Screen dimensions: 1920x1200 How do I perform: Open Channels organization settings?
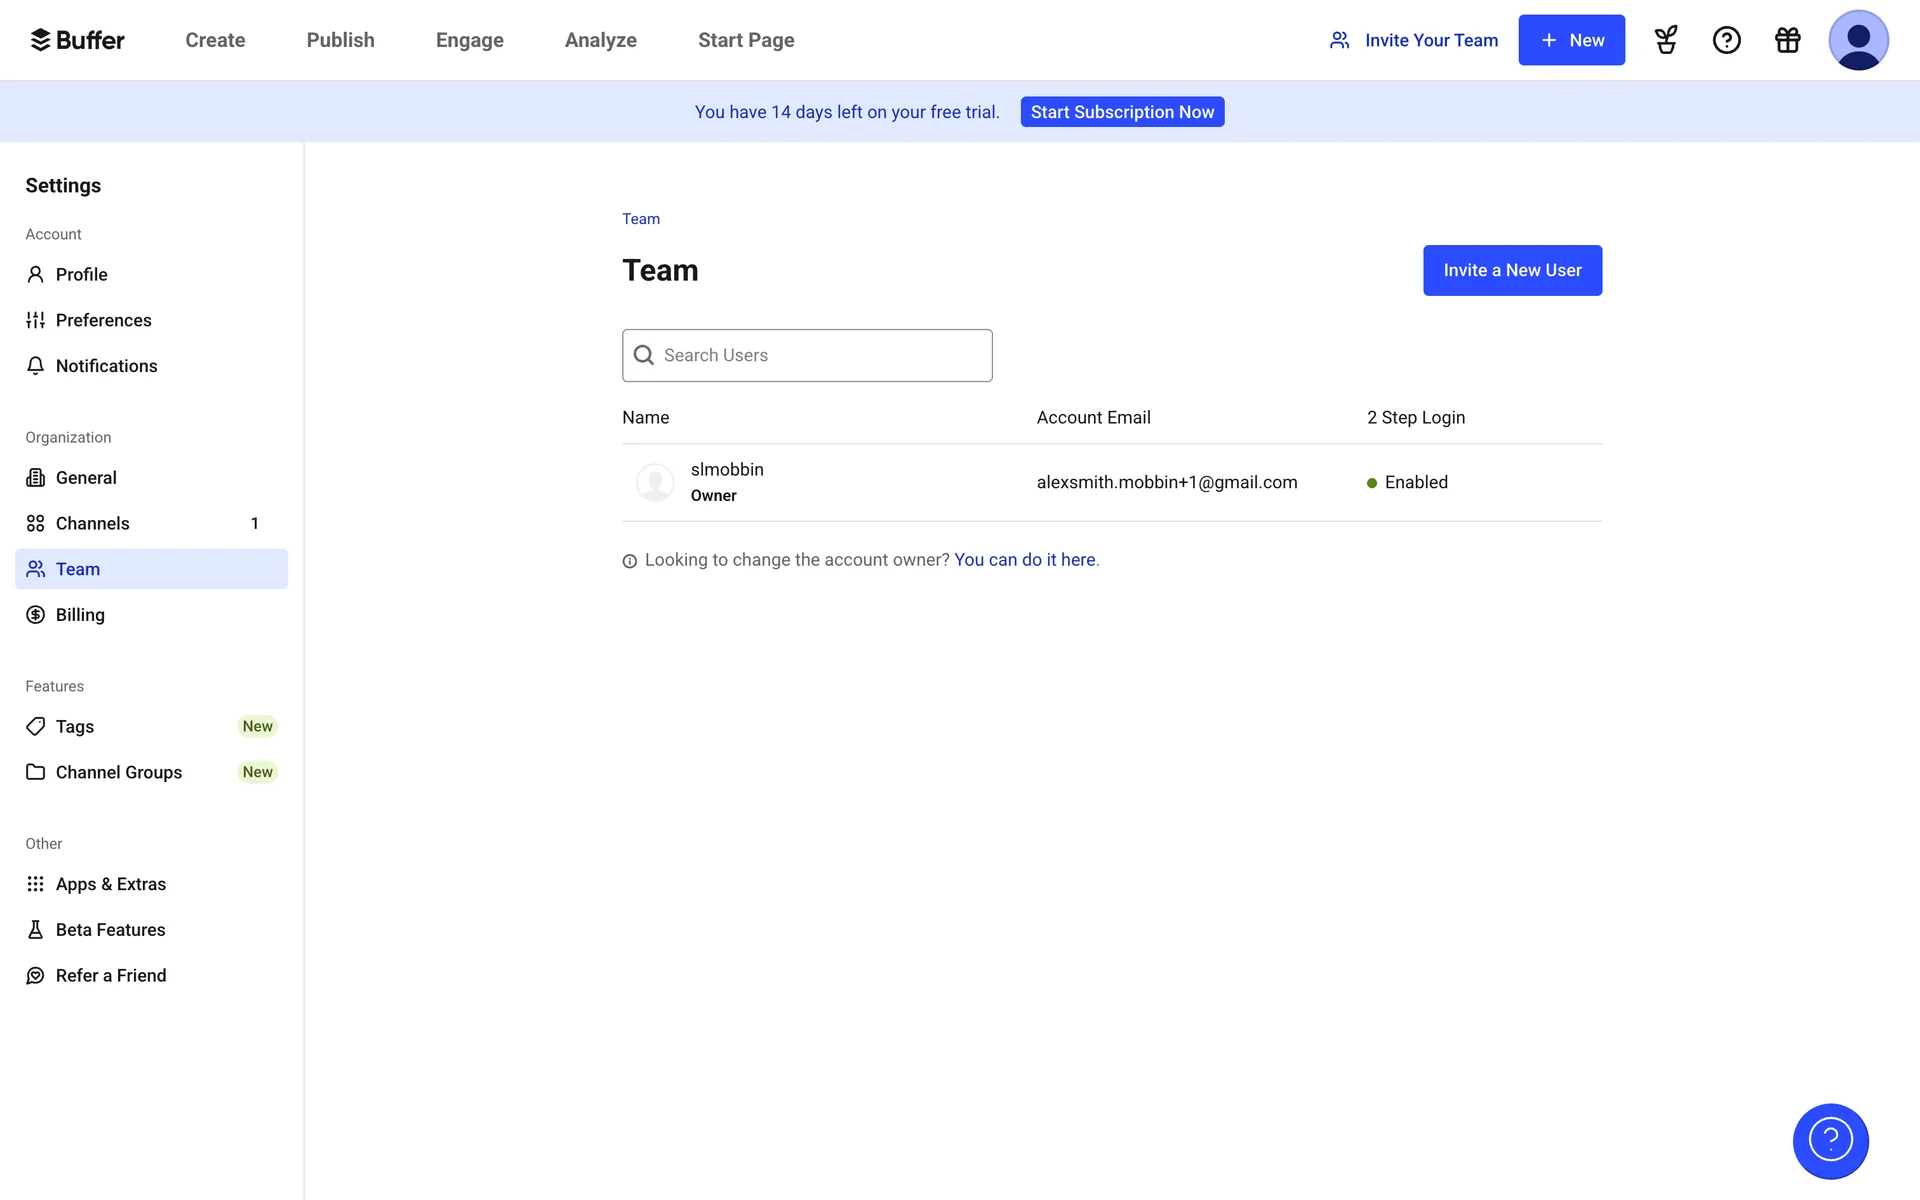(x=92, y=523)
